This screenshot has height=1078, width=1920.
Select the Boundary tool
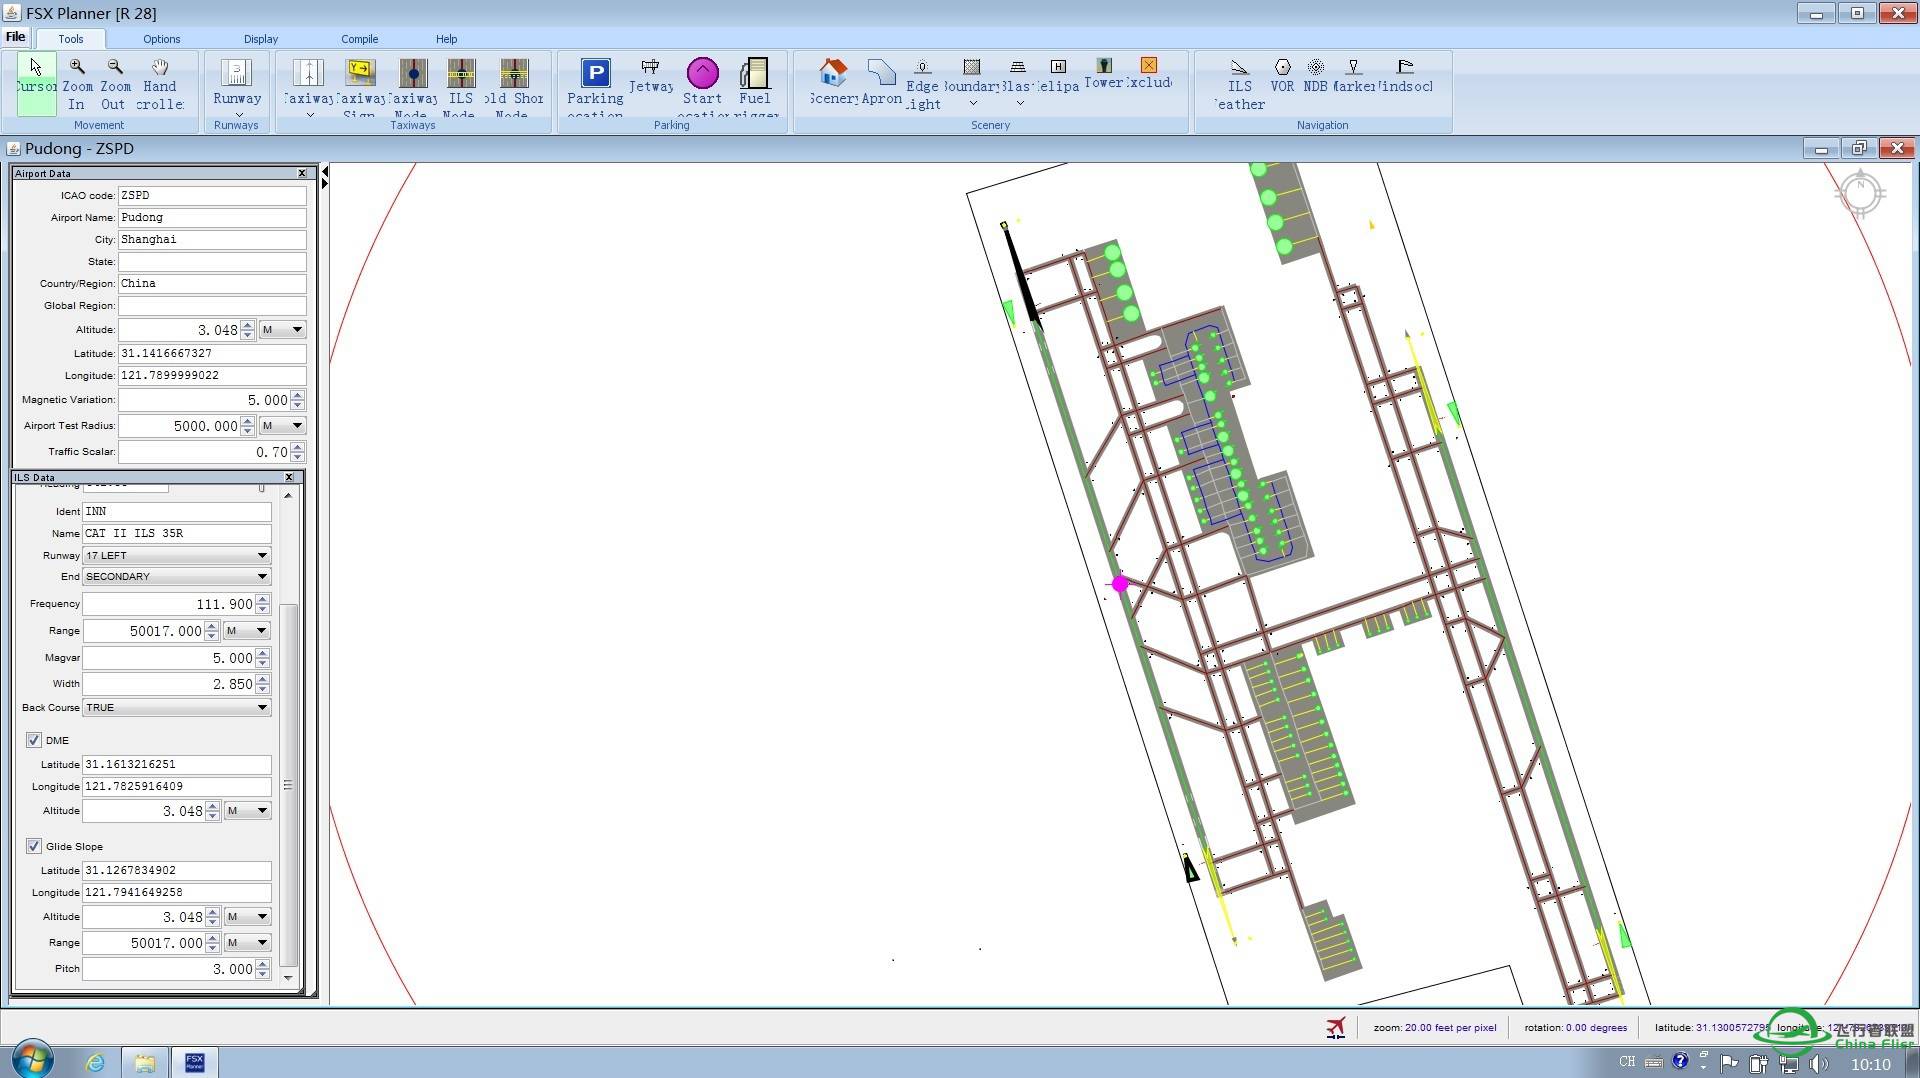(972, 82)
